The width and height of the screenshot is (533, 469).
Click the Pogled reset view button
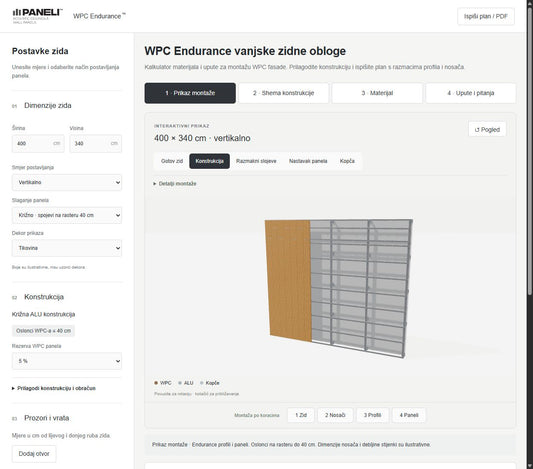tap(487, 129)
